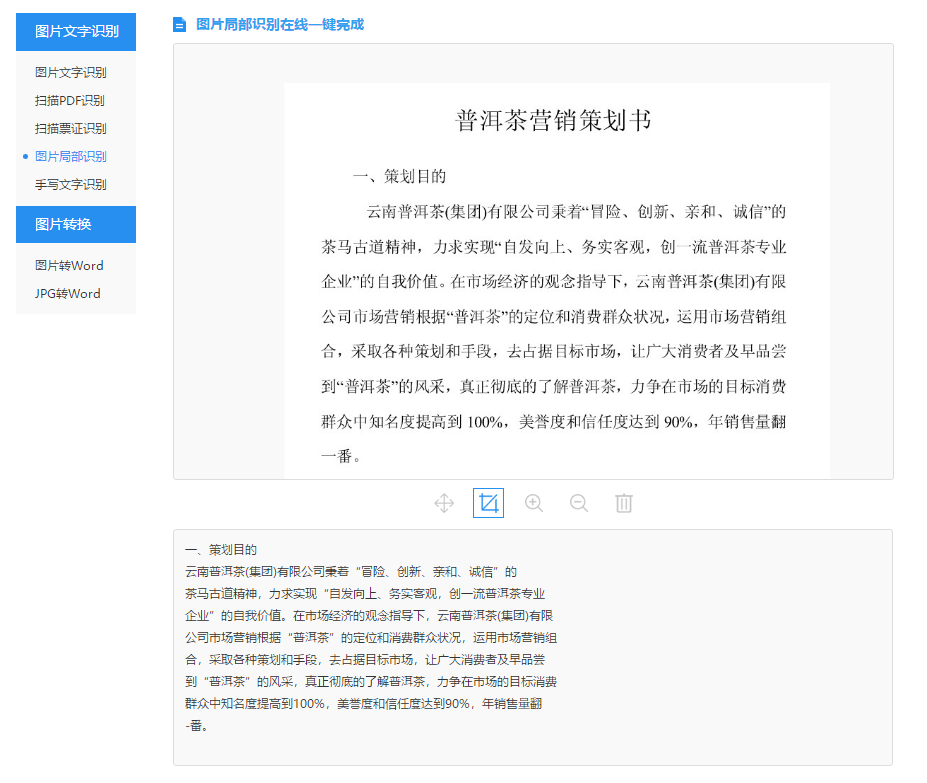This screenshot has width=927, height=783.
Task: Select the crop tool icon
Action: pos(488,503)
